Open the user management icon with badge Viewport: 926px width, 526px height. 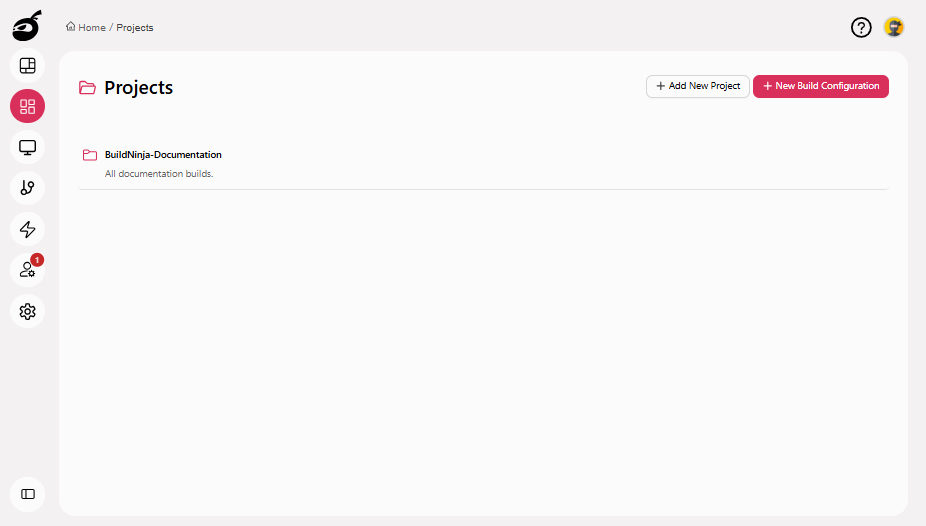(x=28, y=270)
